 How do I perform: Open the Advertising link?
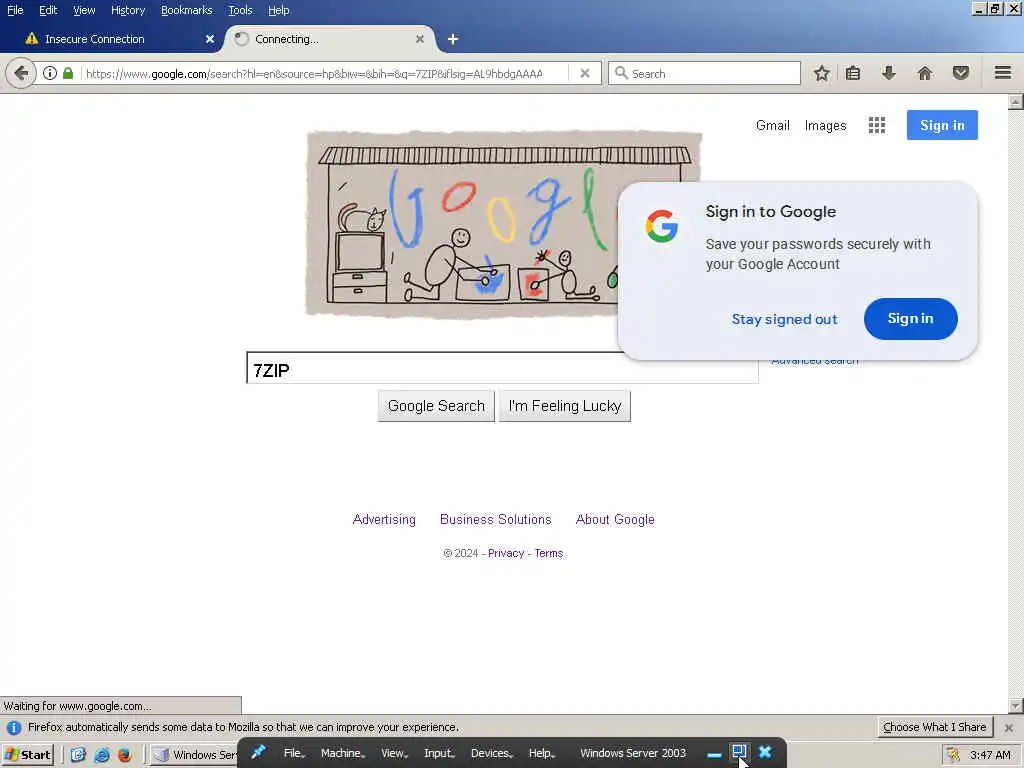click(x=384, y=519)
